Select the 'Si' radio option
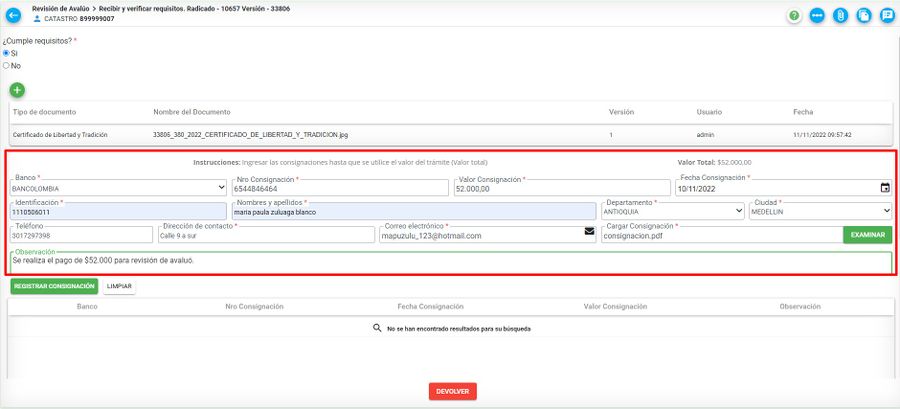 click(x=6, y=53)
